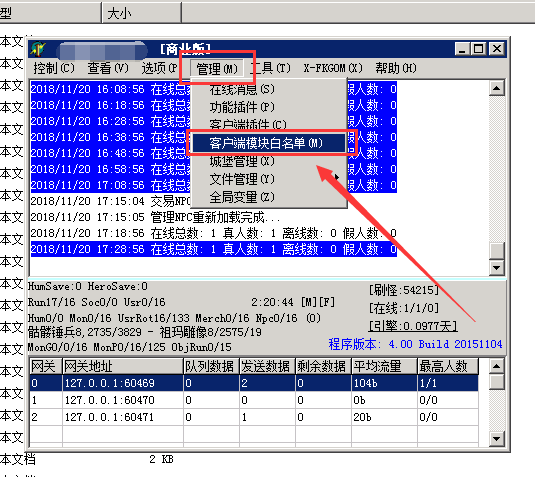This screenshot has height=477, width=535.
Task: Select gateway row 127.0.0.1:60470
Action: [x=254, y=400]
